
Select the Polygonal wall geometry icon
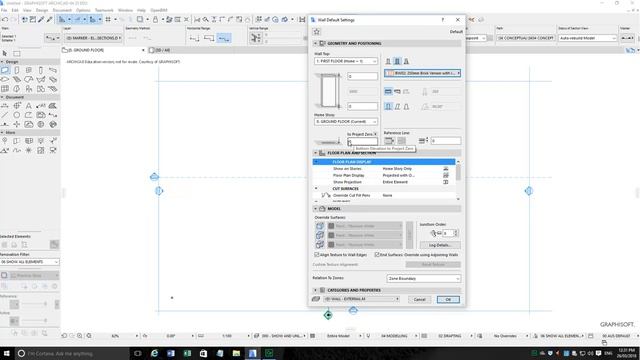pyautogui.click(x=406, y=91)
